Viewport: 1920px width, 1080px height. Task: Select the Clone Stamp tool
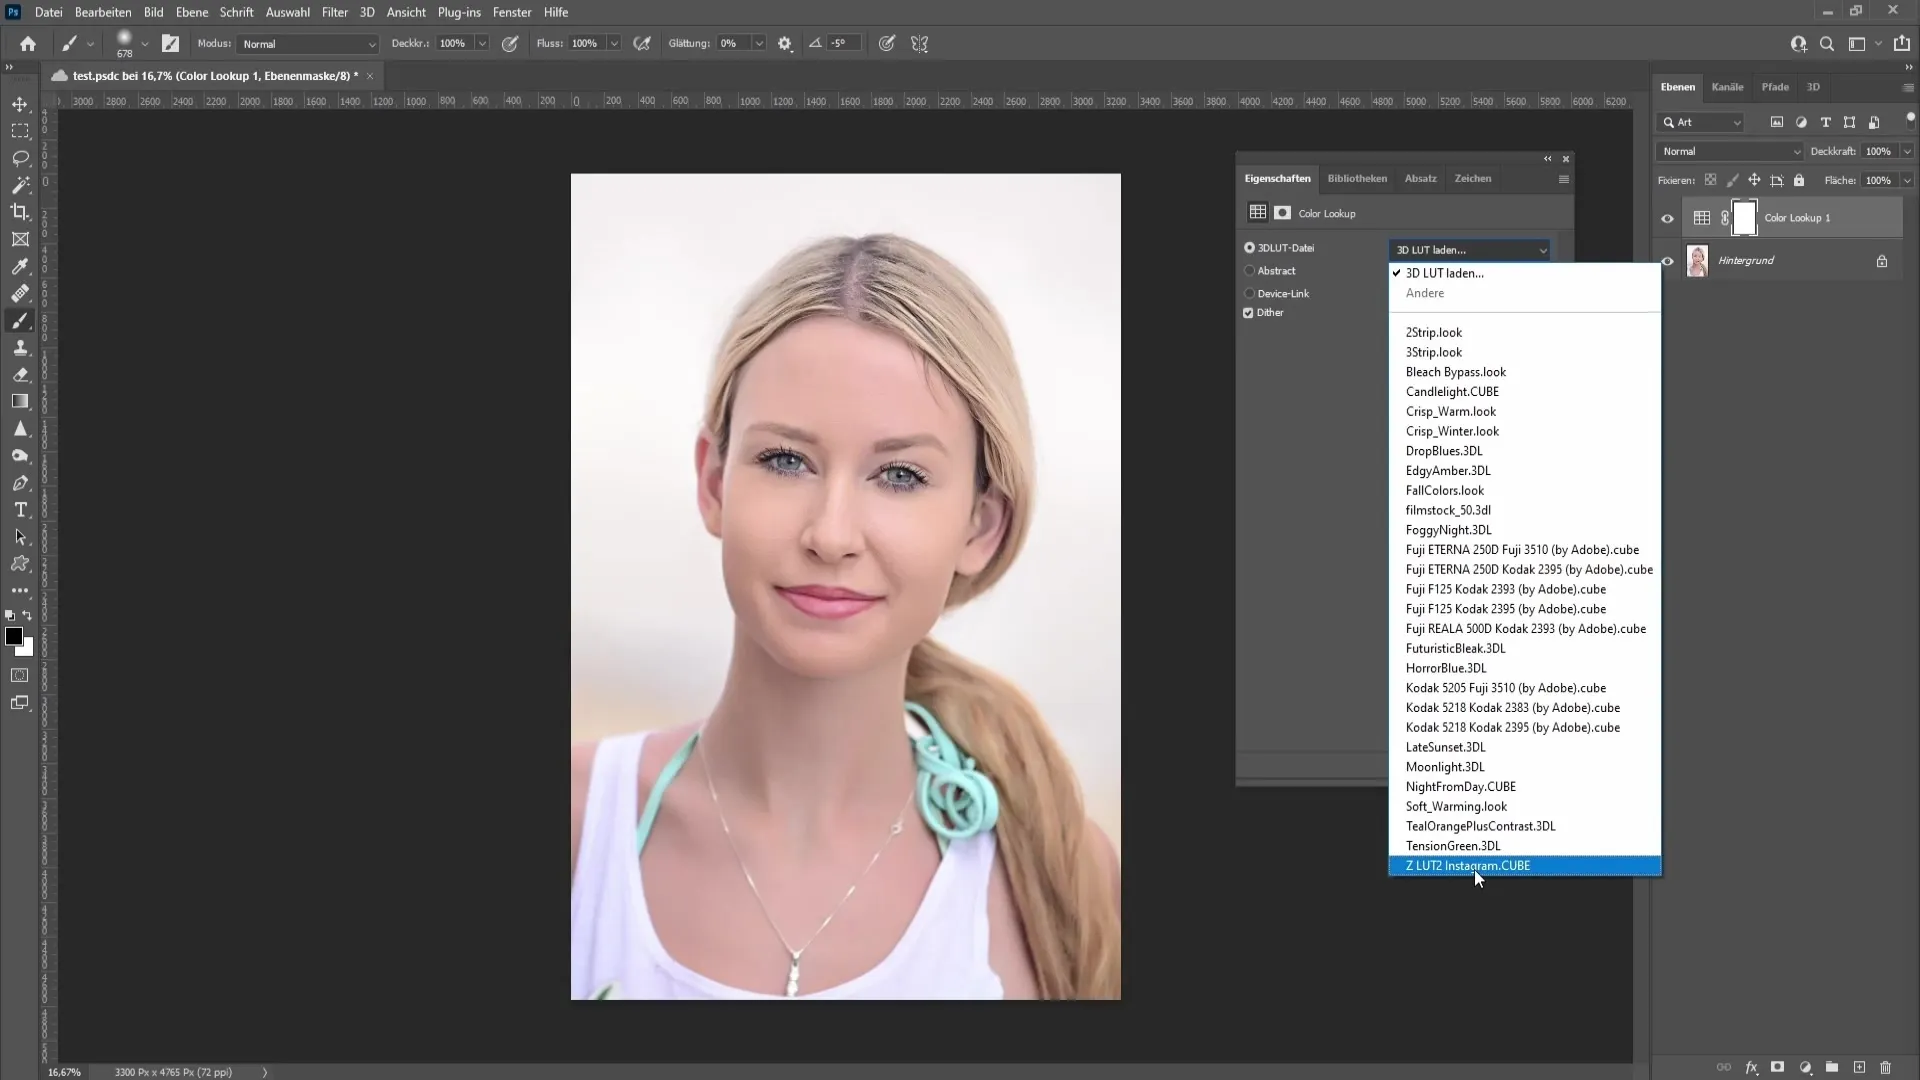tap(20, 347)
